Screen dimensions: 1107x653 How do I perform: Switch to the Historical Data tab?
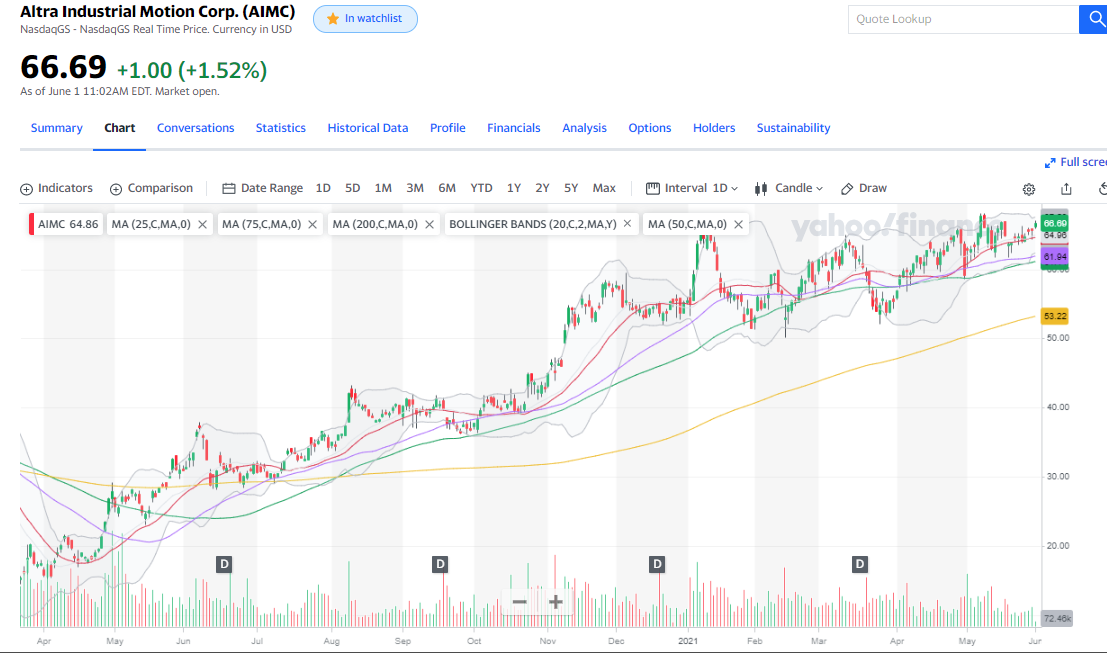click(x=367, y=128)
